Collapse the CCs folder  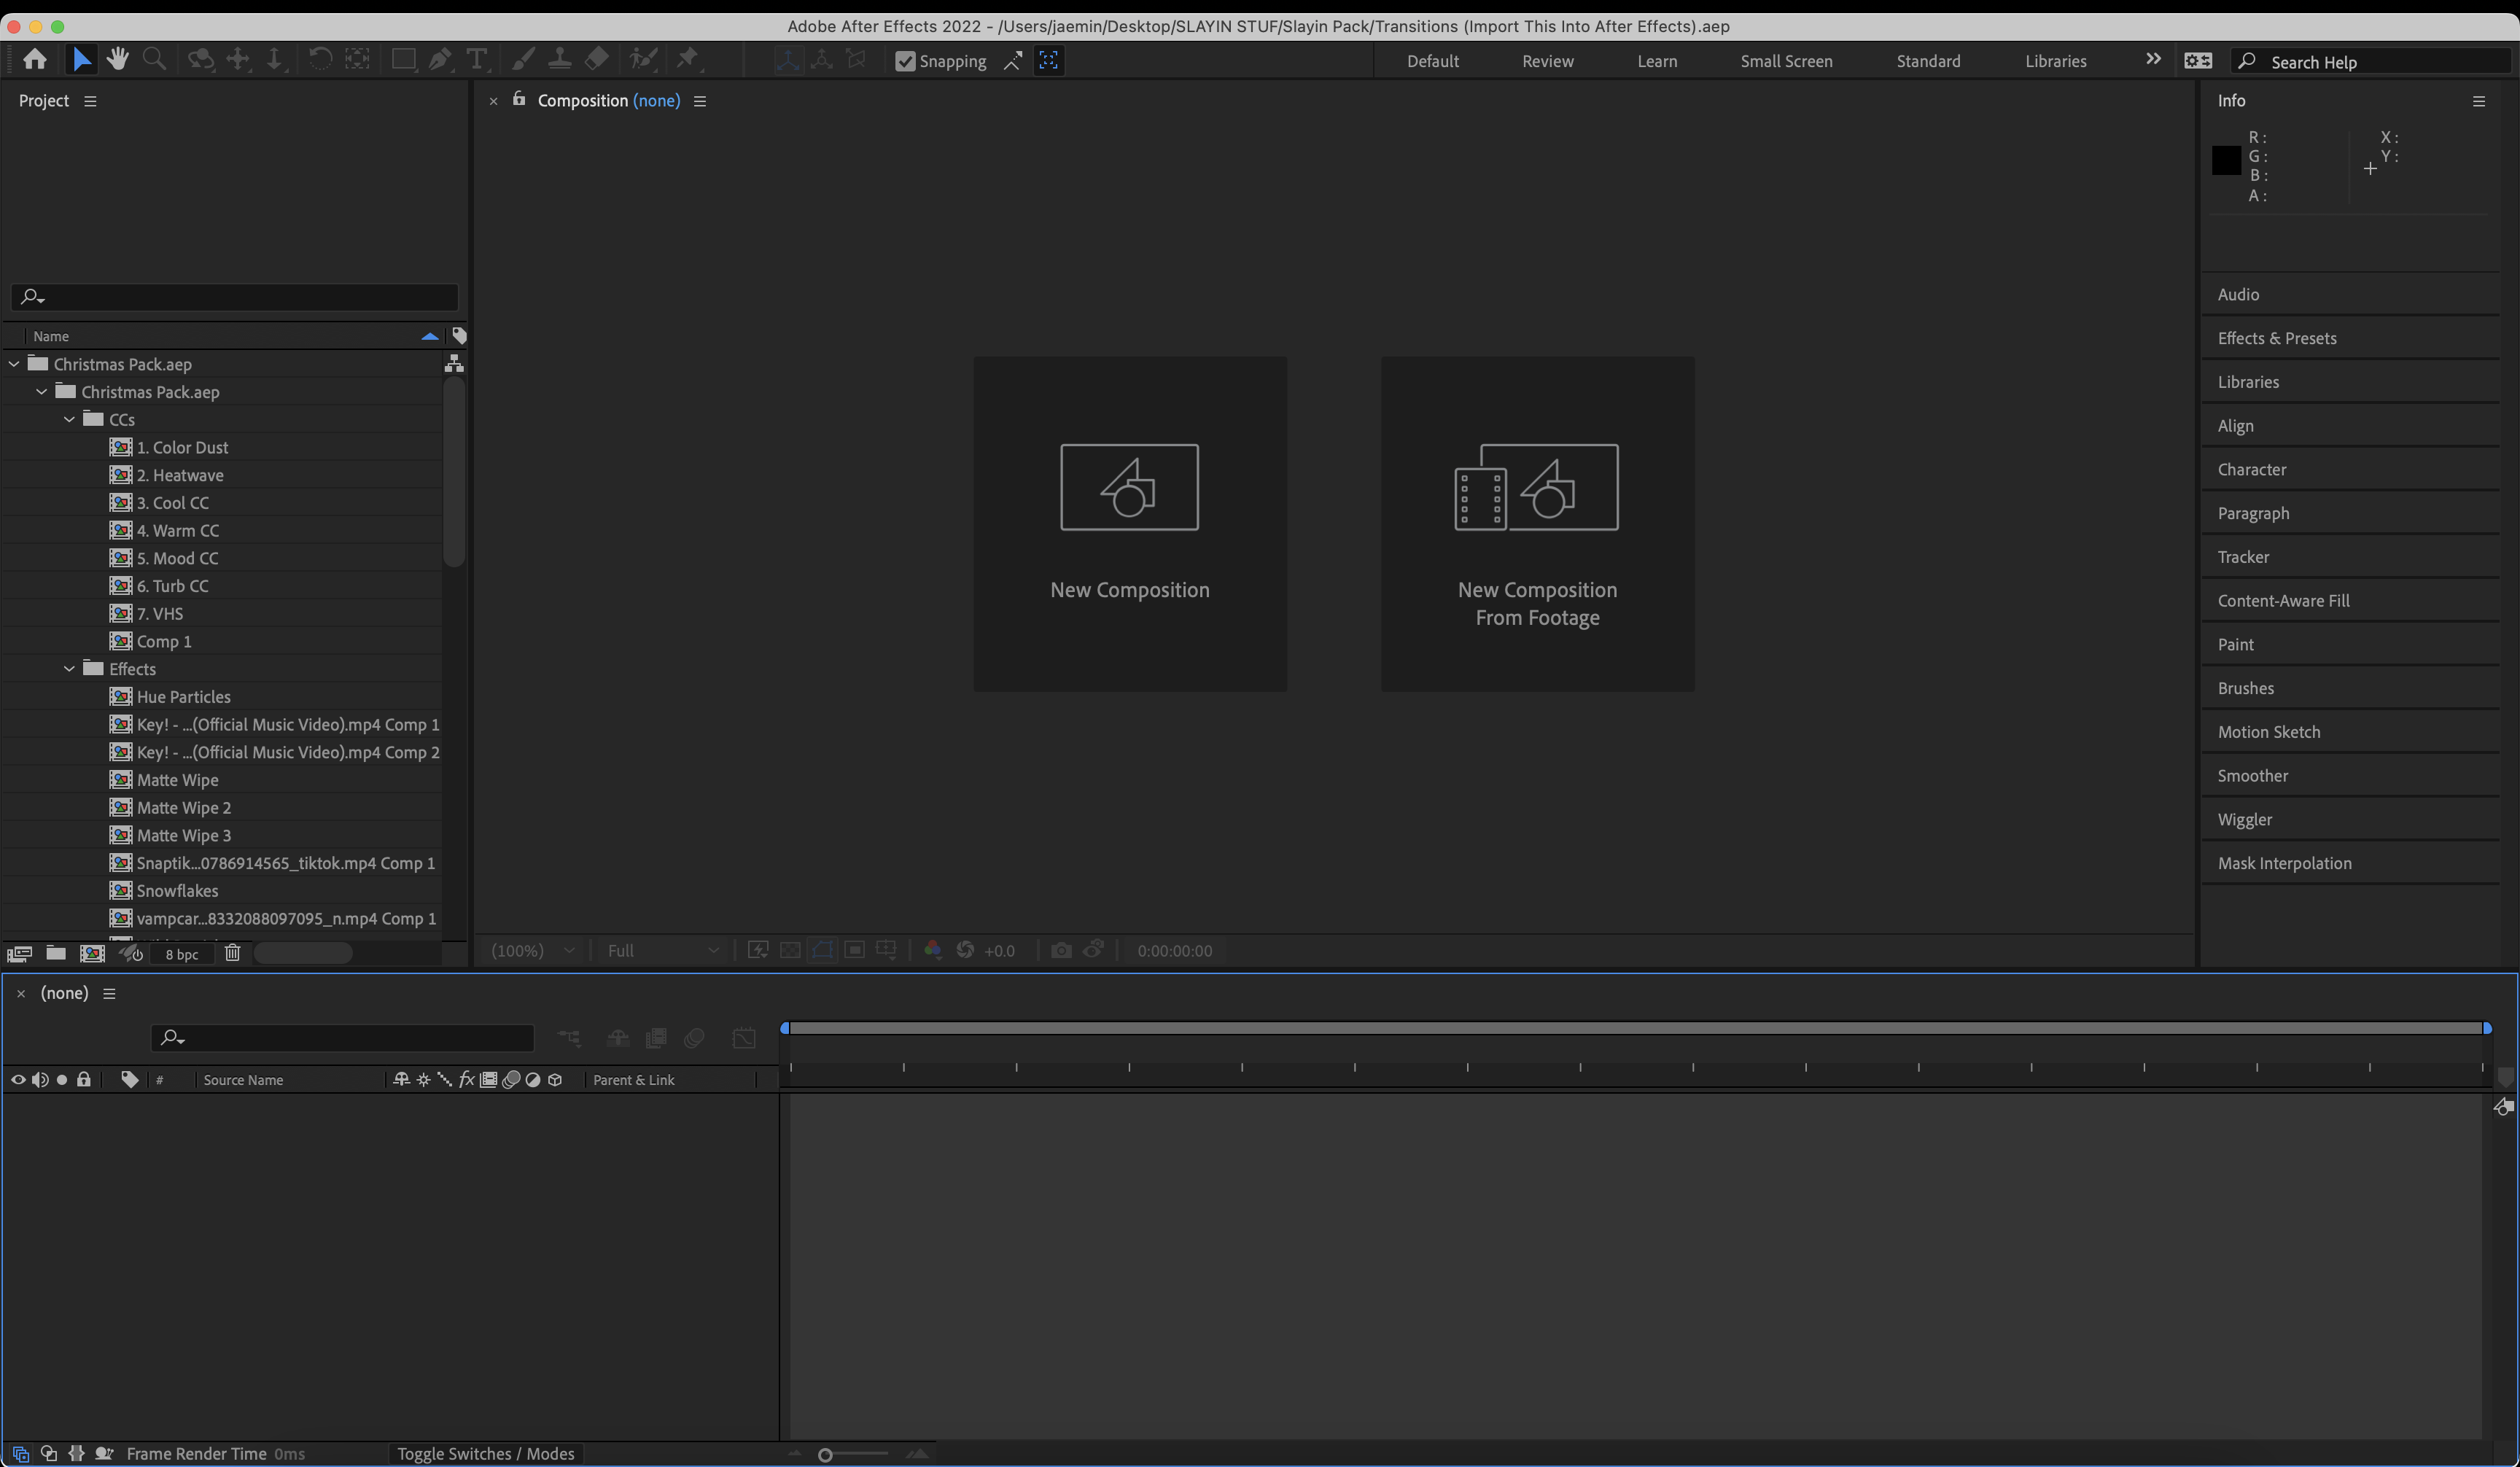69,419
